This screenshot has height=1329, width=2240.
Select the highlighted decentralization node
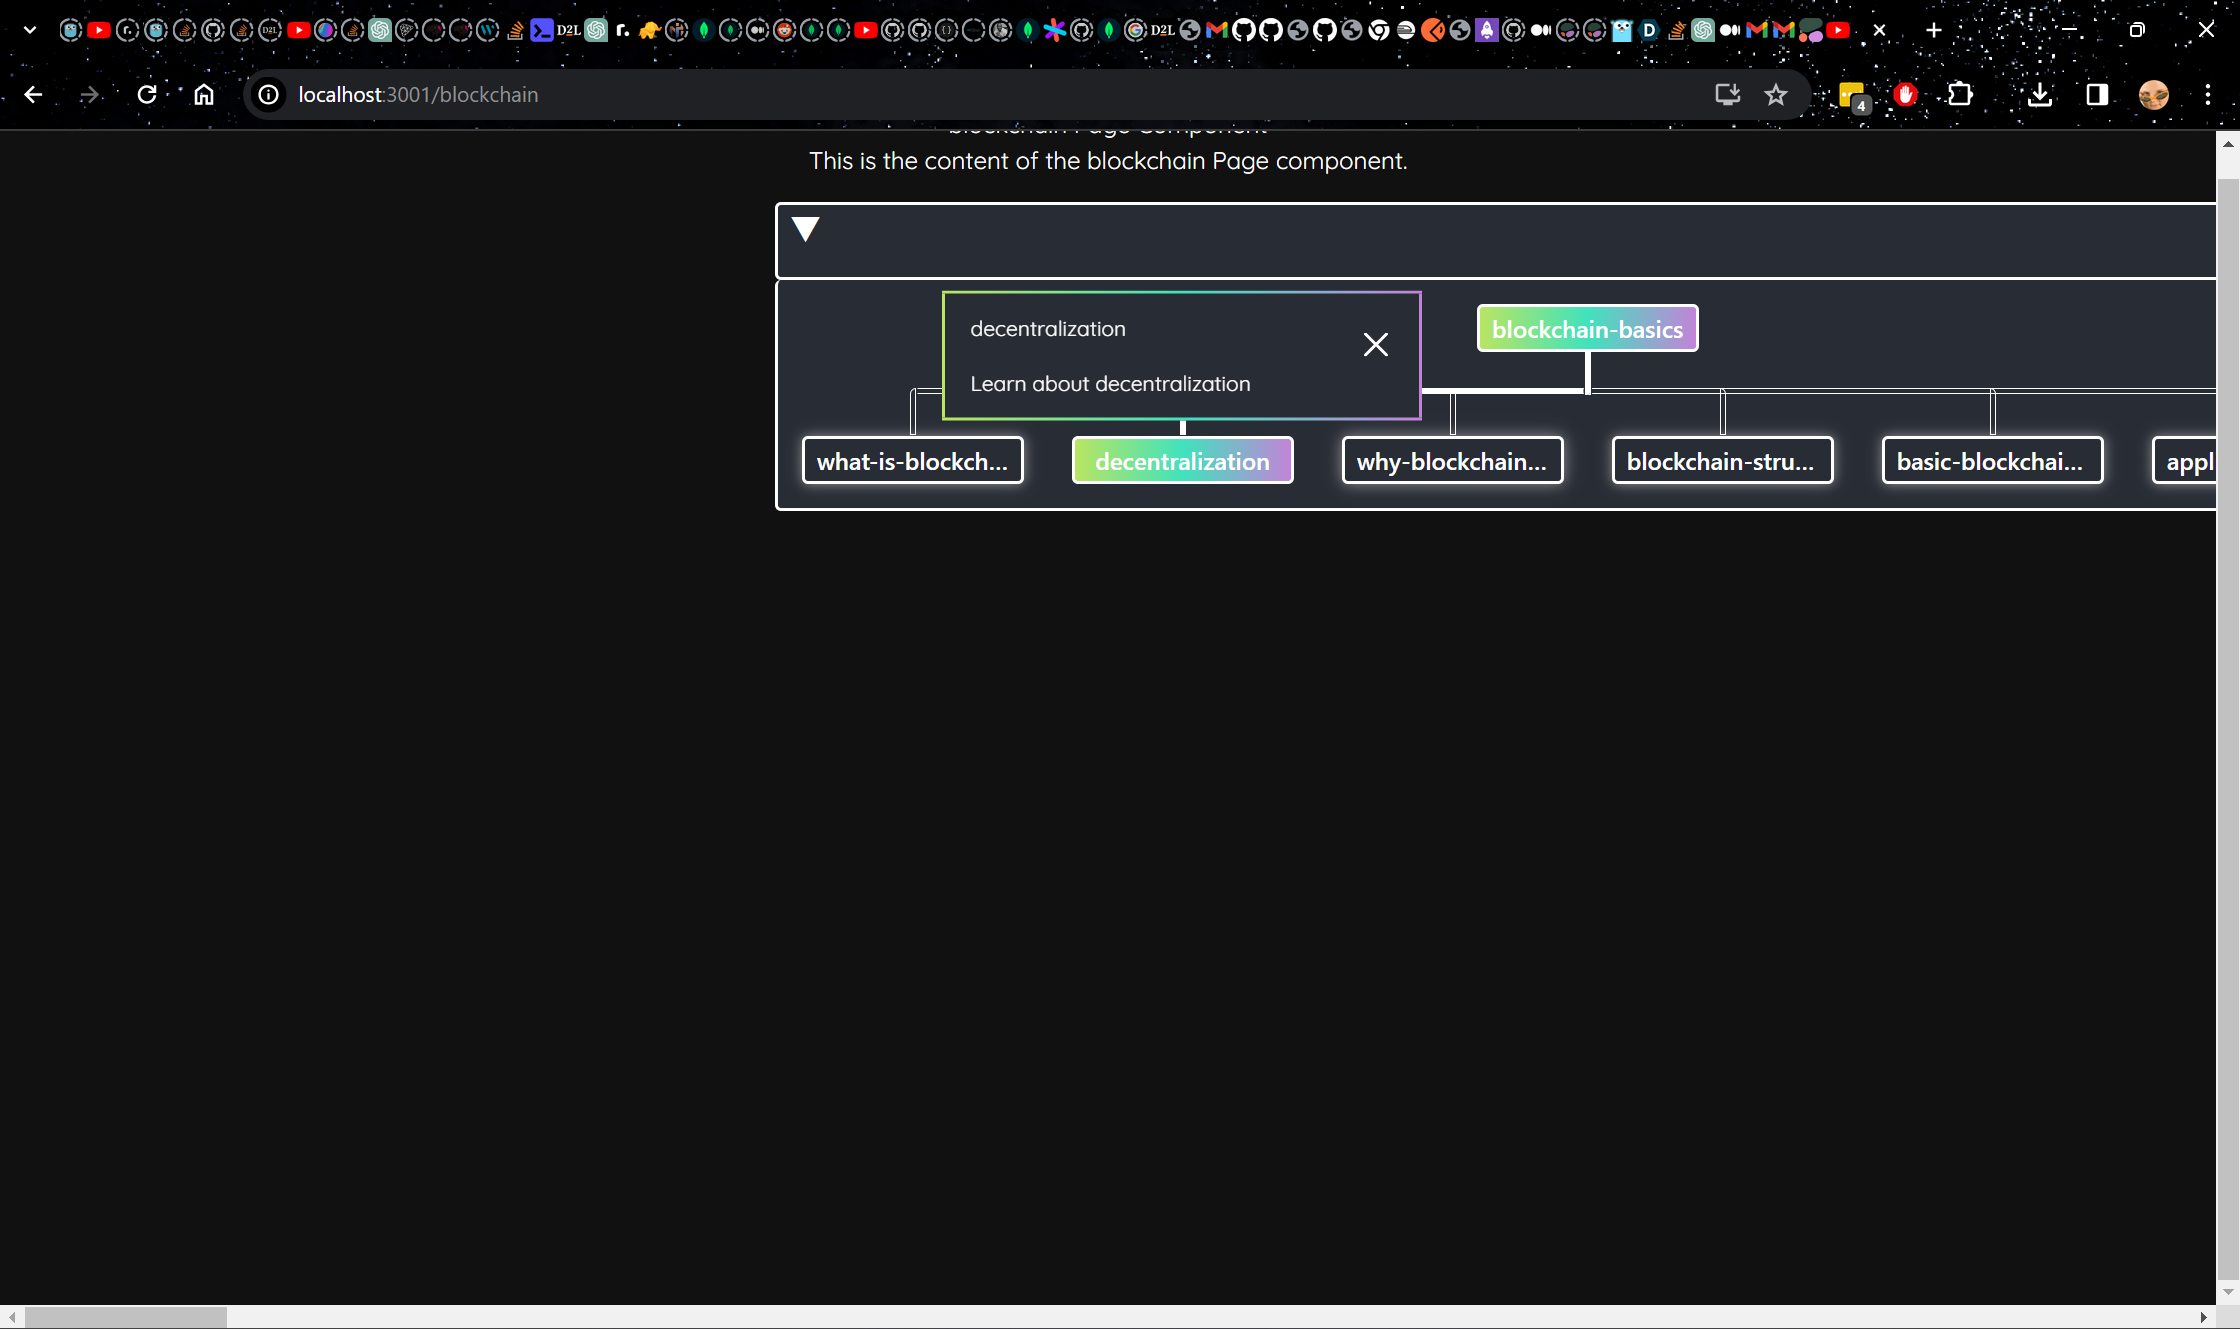pos(1182,461)
